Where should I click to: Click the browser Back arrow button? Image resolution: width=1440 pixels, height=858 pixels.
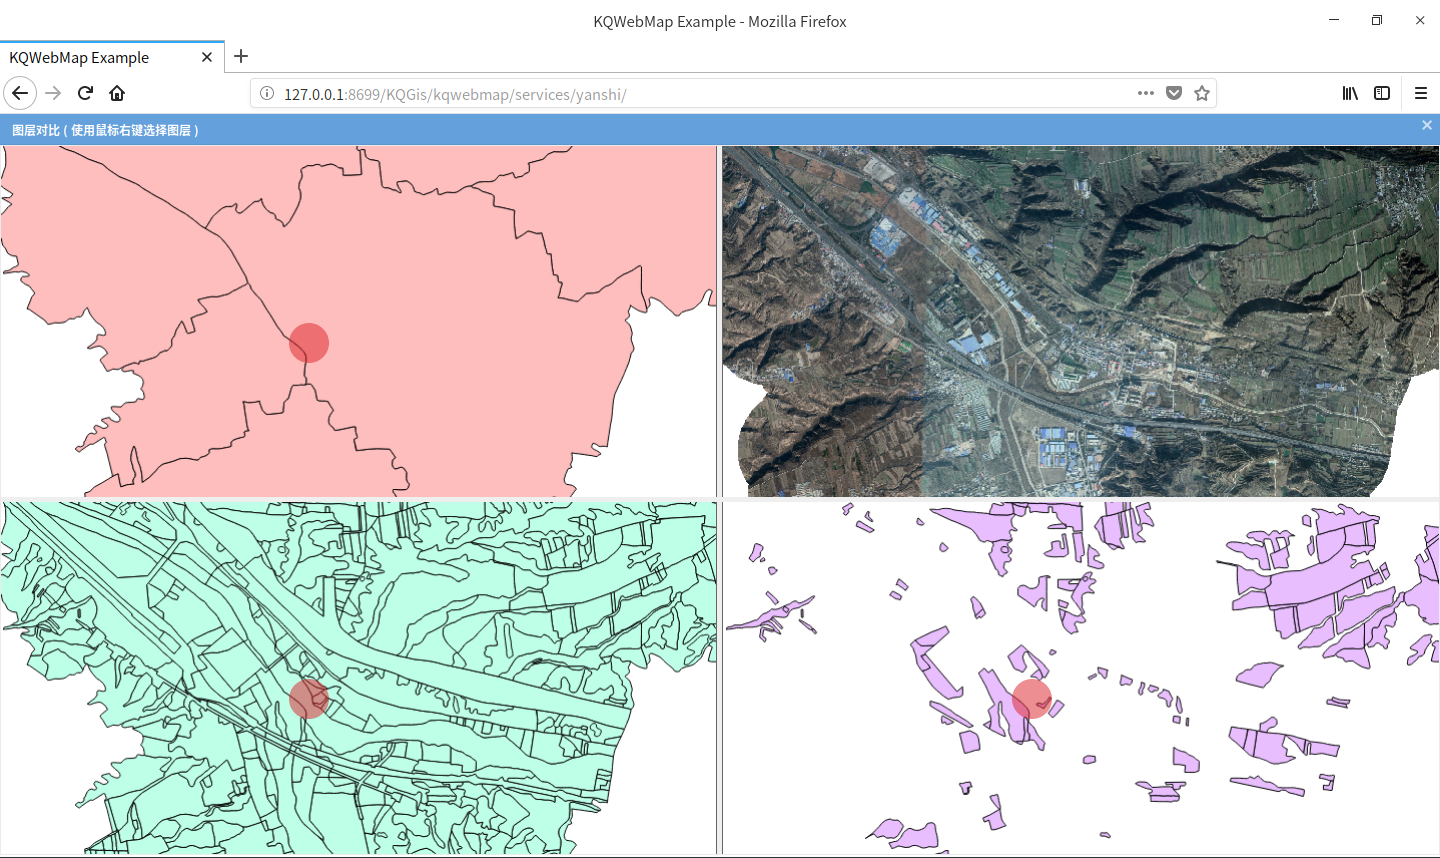[20, 93]
